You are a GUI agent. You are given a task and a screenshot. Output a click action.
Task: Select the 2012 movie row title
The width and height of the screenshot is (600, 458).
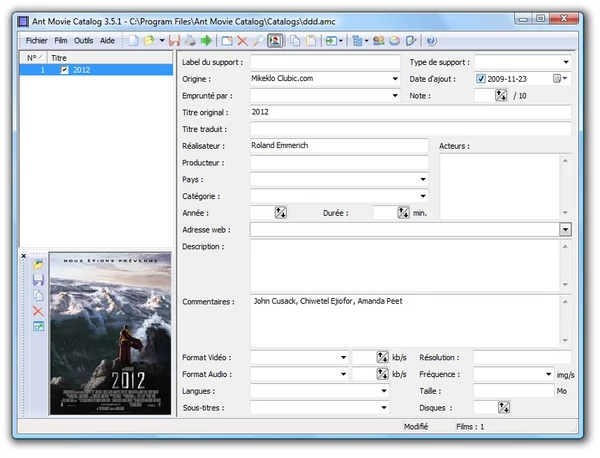point(82,70)
